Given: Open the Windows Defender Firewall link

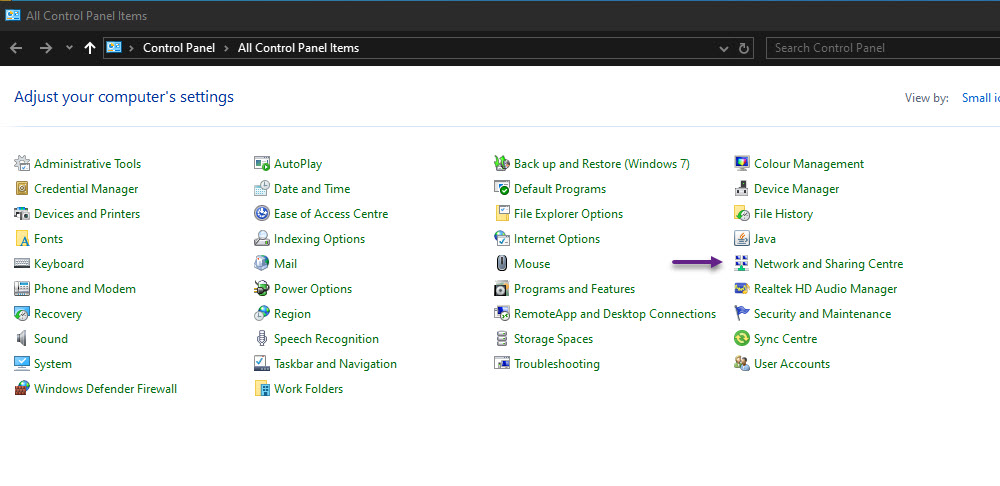Looking at the screenshot, I should click(x=105, y=388).
